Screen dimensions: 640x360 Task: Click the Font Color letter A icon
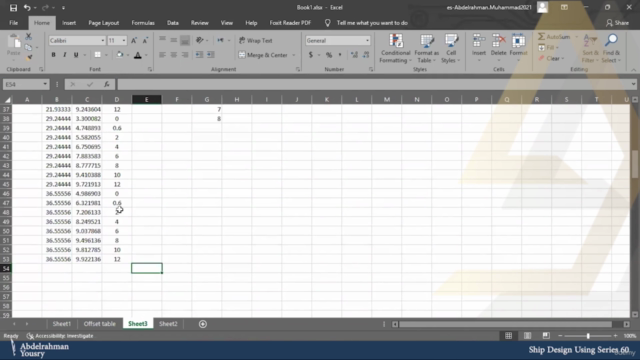[x=138, y=55]
